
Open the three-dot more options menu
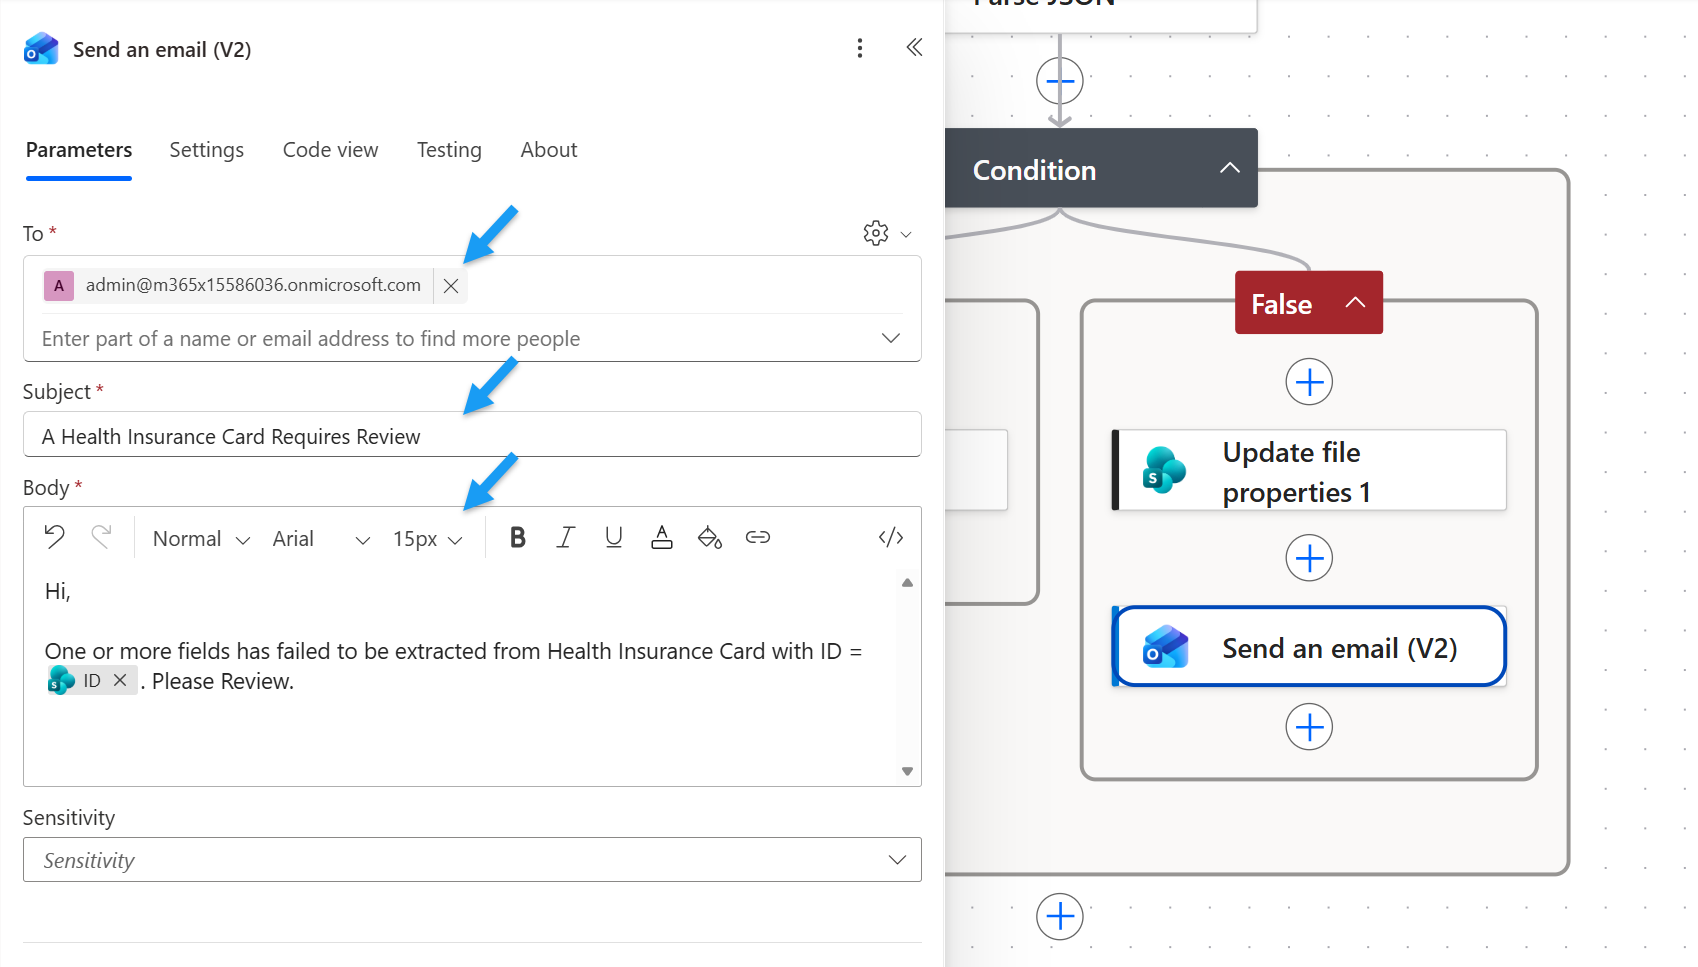pos(859,48)
